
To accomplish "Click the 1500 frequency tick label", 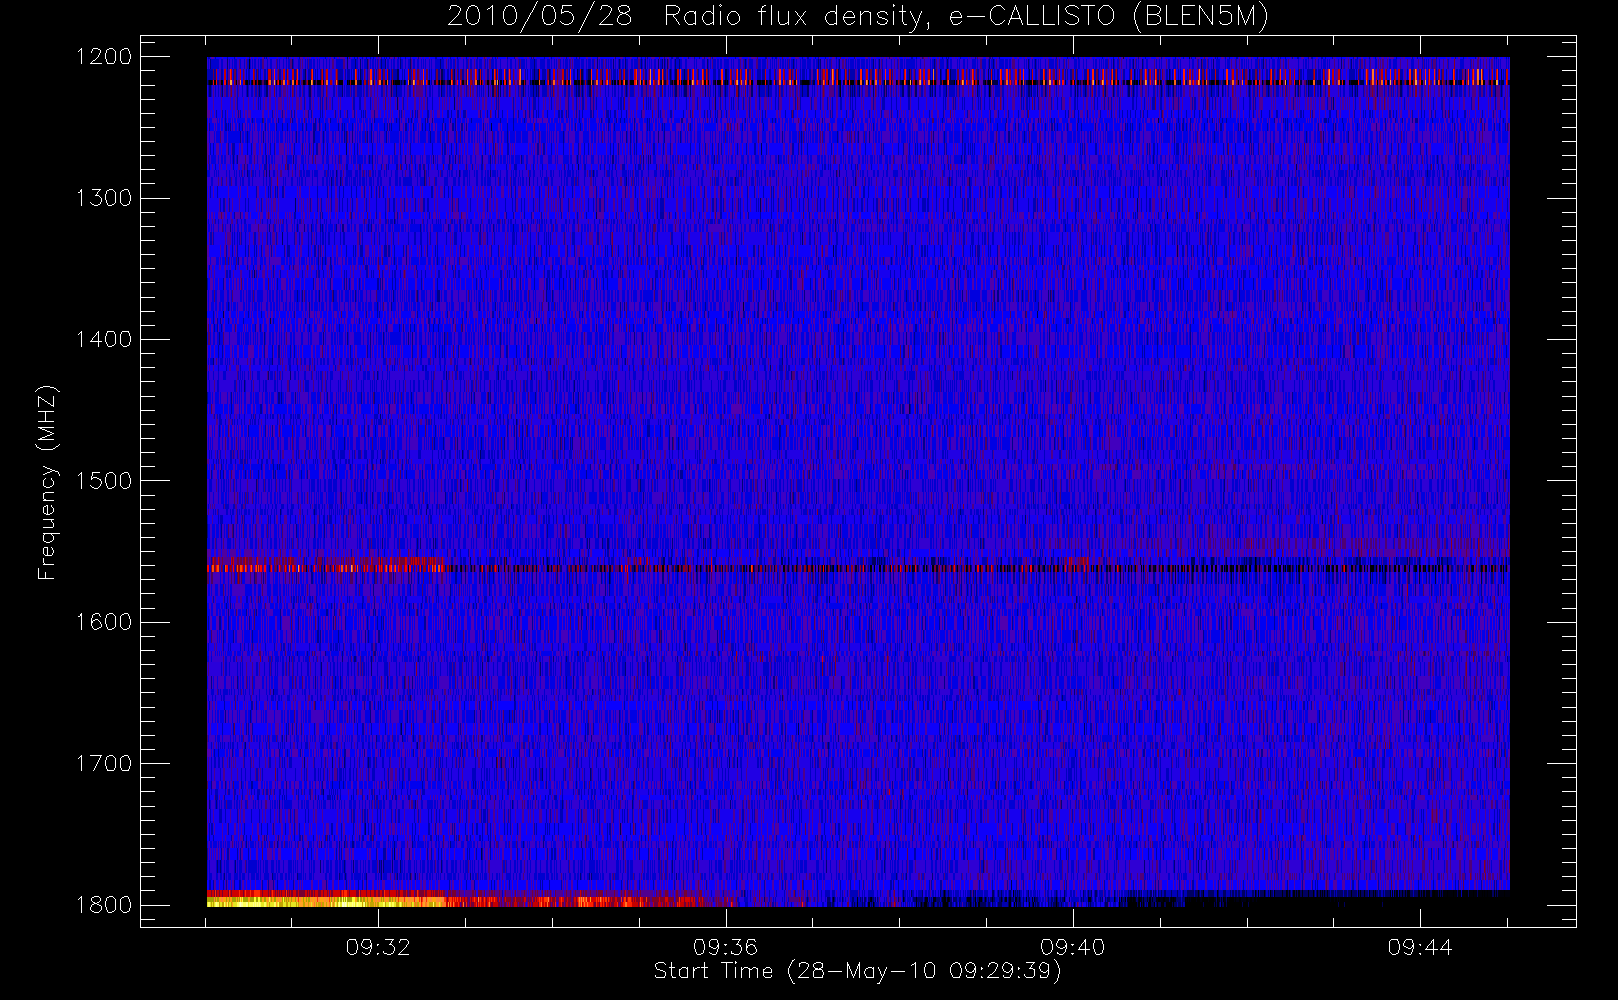I will (x=105, y=480).
